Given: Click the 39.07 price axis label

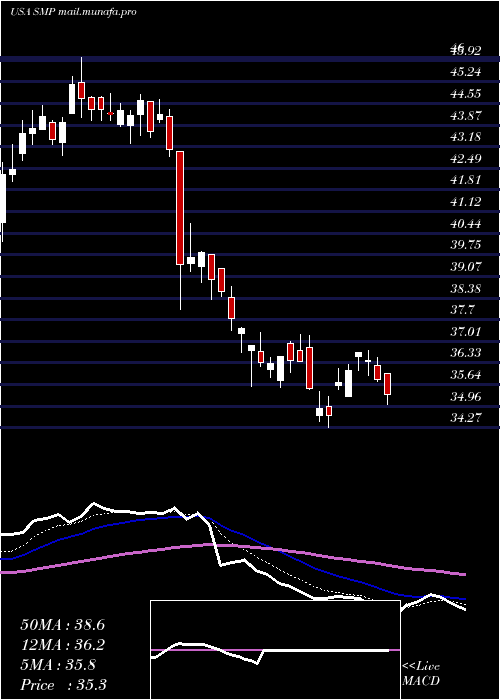Looking at the screenshot, I should (x=466, y=267).
